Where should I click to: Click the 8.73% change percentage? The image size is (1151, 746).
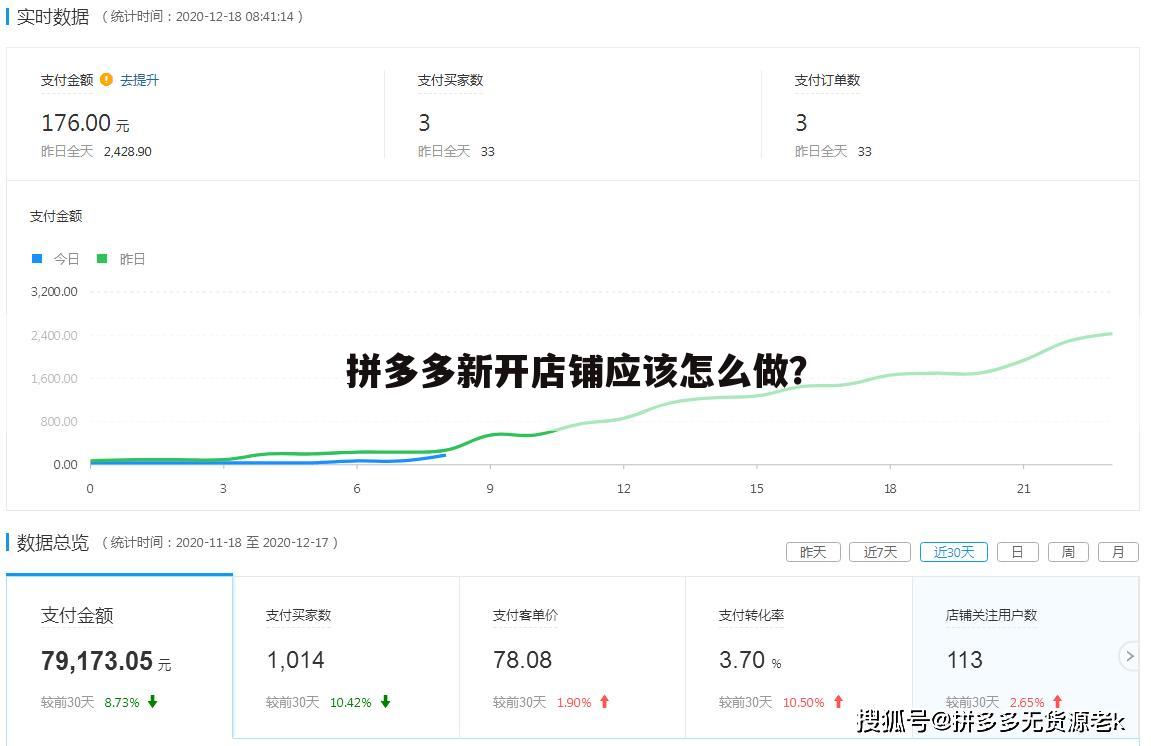pos(122,703)
